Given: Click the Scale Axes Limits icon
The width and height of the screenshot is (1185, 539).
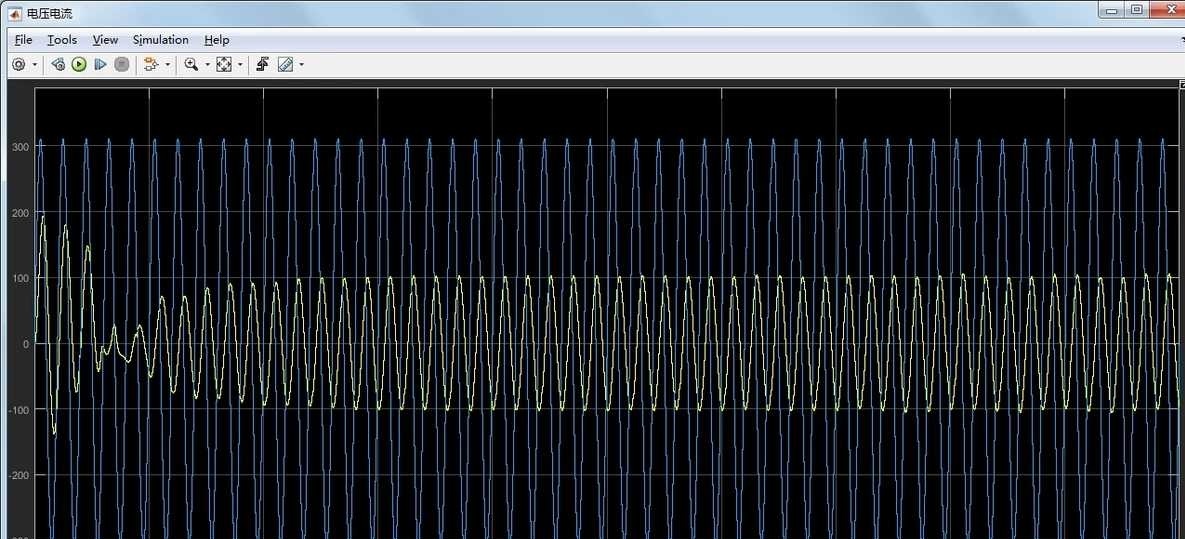Looking at the screenshot, I should (x=224, y=65).
